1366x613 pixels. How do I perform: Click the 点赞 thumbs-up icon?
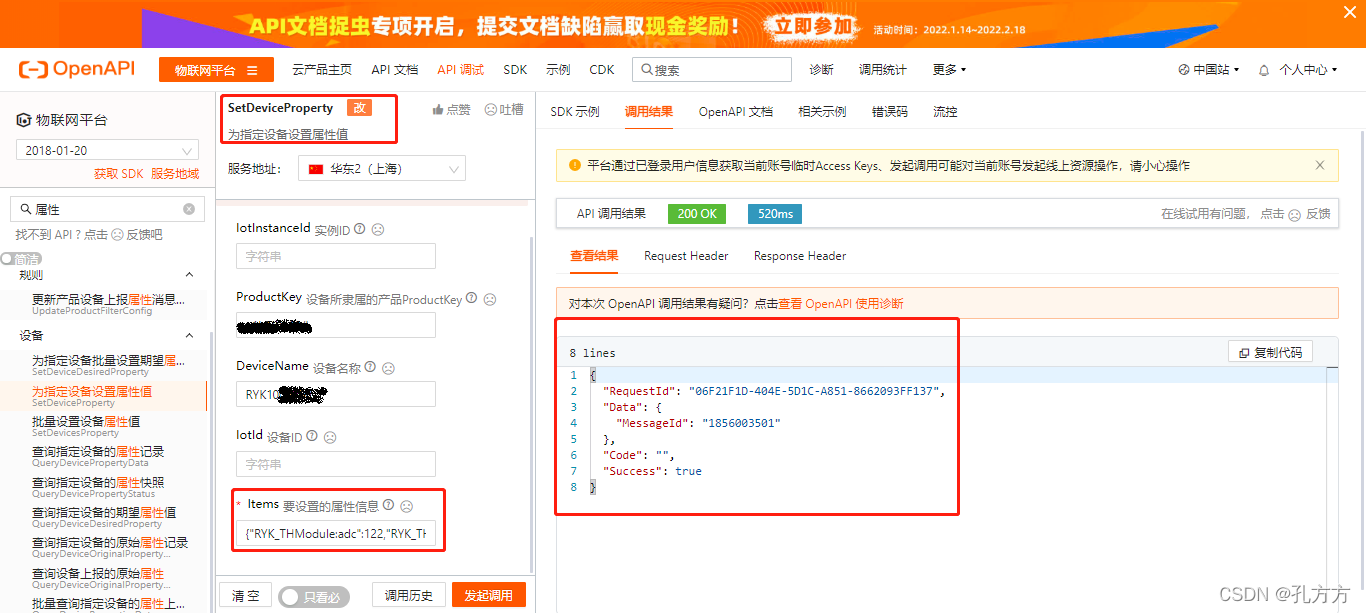438,110
